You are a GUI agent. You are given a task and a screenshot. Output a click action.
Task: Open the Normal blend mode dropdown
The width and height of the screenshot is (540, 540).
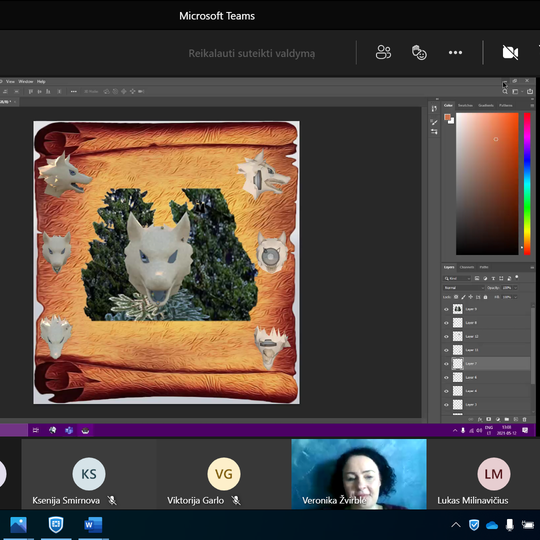tap(464, 288)
